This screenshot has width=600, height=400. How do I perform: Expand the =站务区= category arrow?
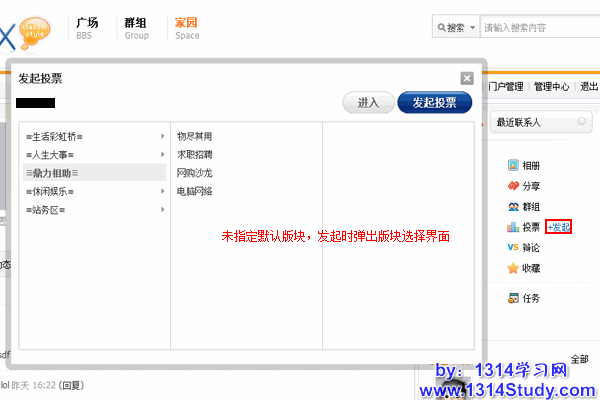162,210
